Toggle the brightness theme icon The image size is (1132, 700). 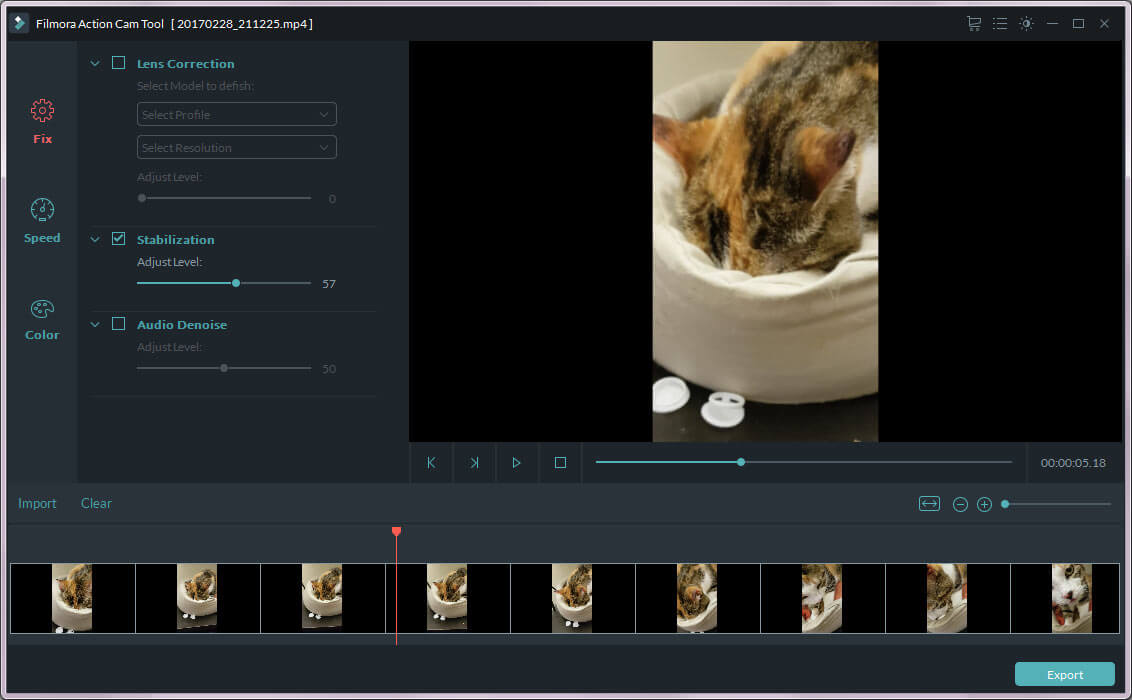click(x=1026, y=23)
